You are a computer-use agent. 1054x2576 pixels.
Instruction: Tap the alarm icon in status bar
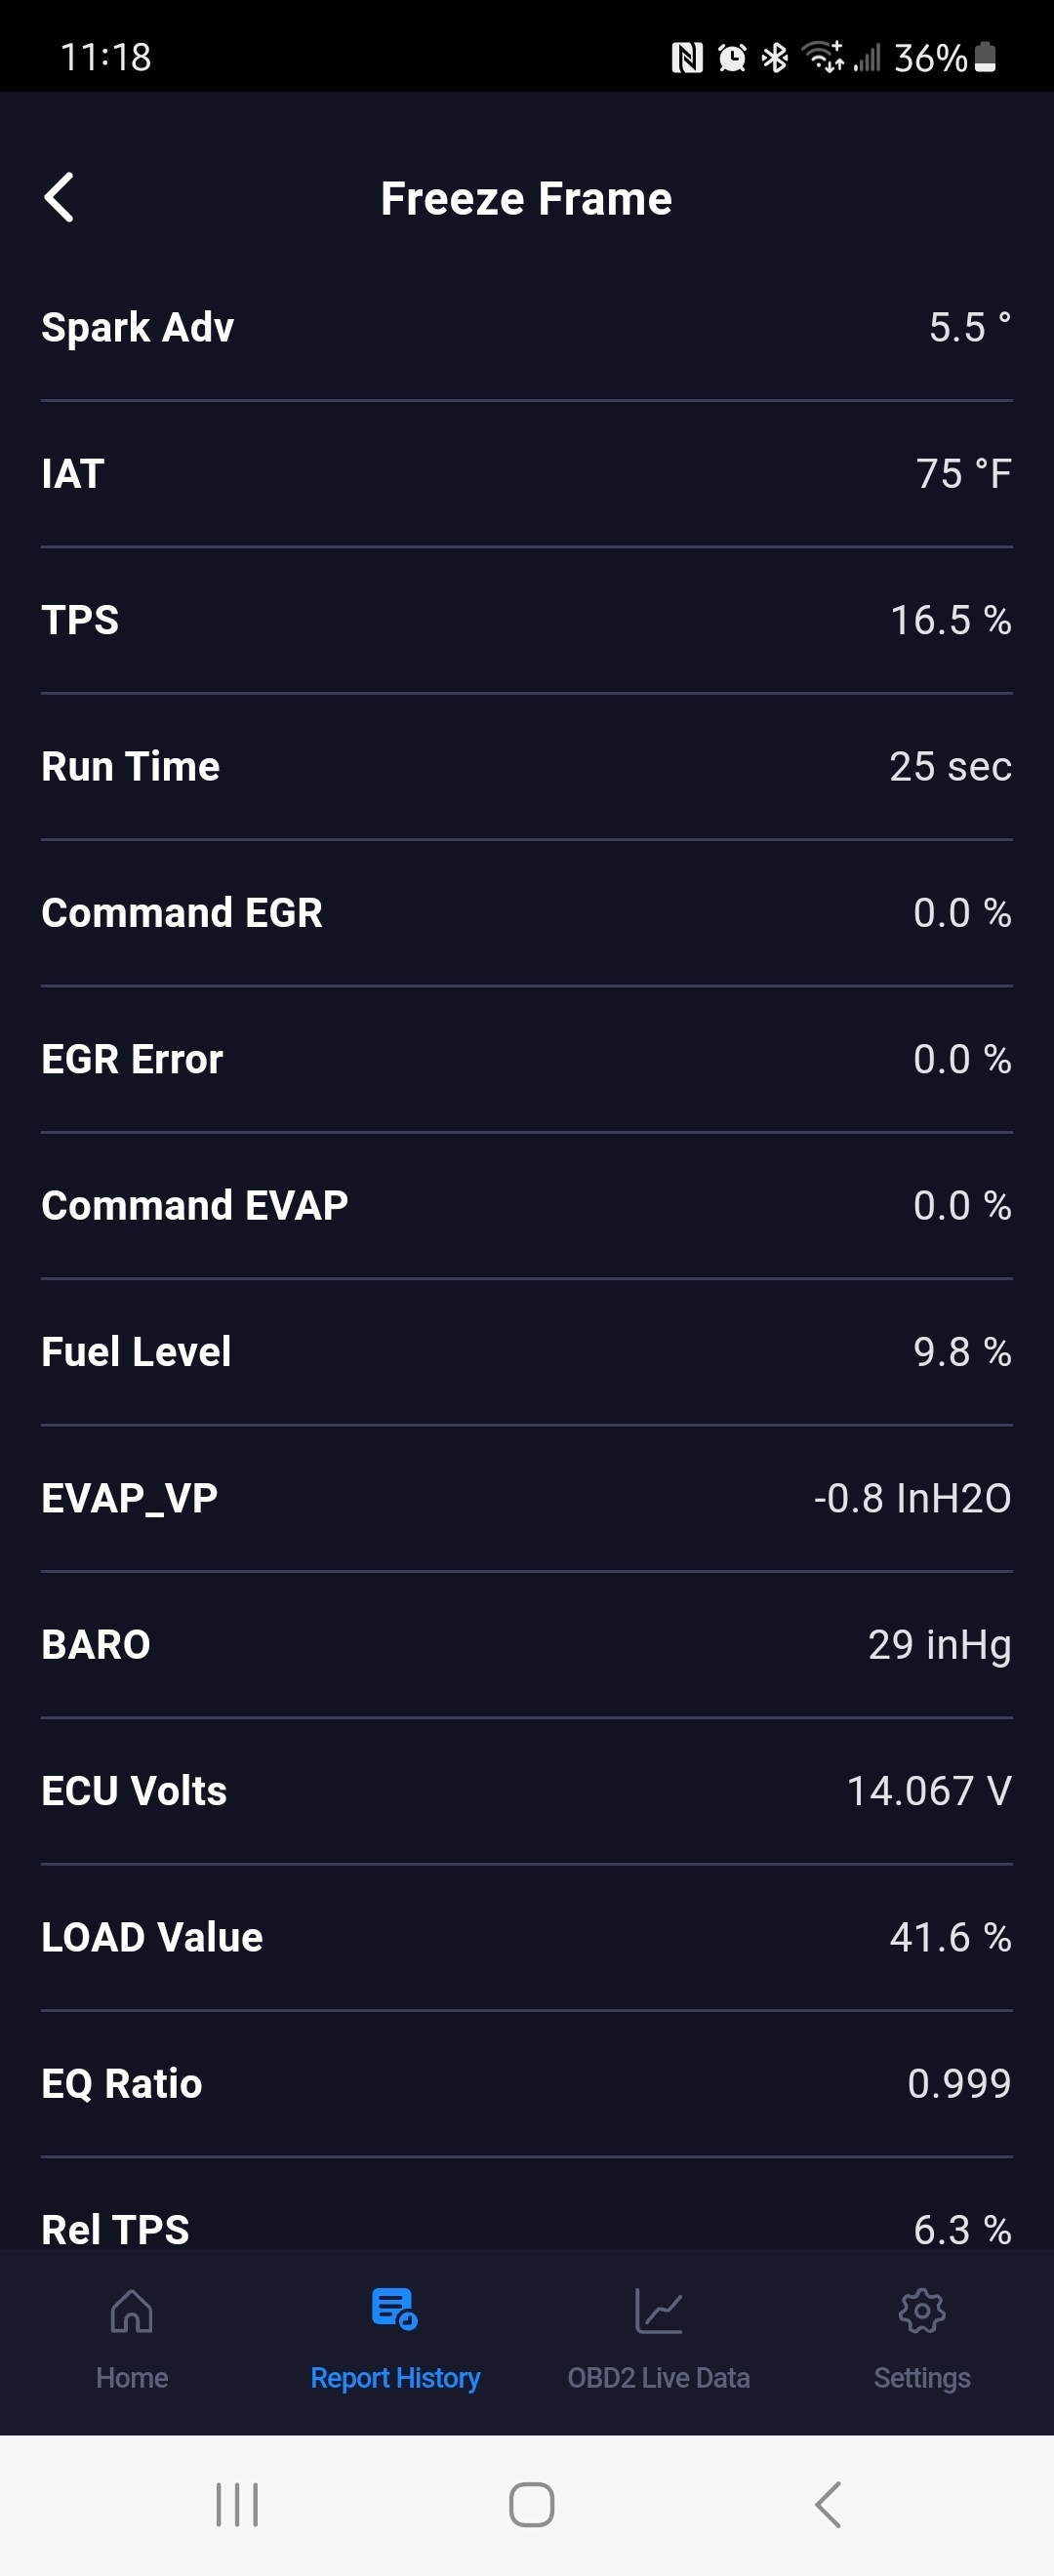[732, 58]
